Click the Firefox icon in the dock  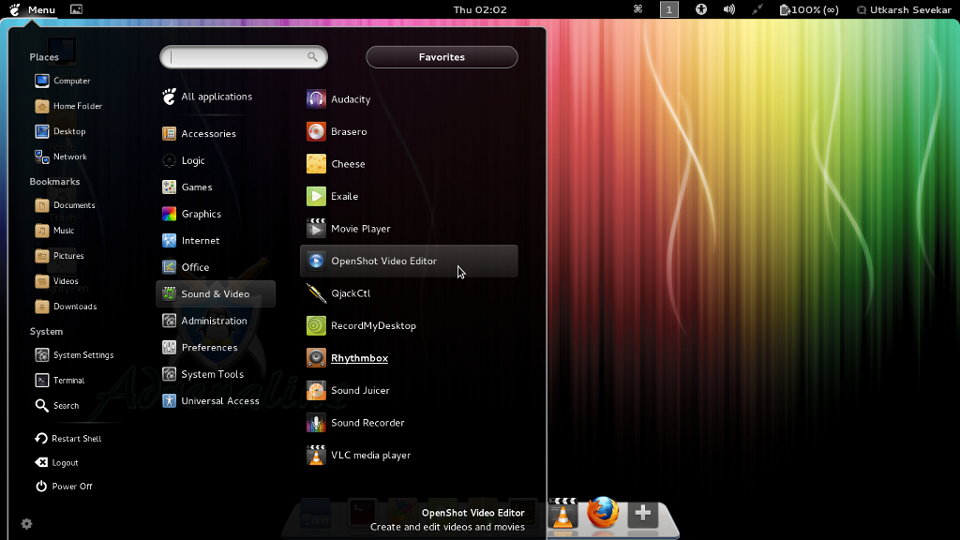(603, 513)
